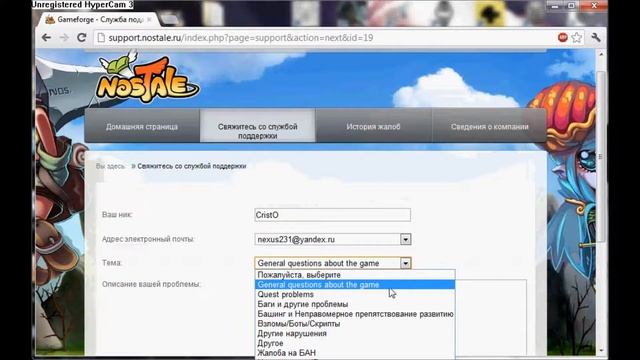Select 'General questions about the game' option
The width and height of the screenshot is (640, 360).
pos(355,285)
